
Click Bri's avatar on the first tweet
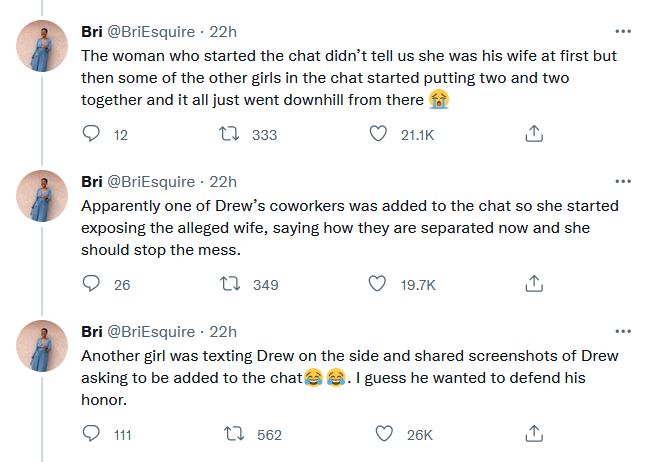click(45, 46)
